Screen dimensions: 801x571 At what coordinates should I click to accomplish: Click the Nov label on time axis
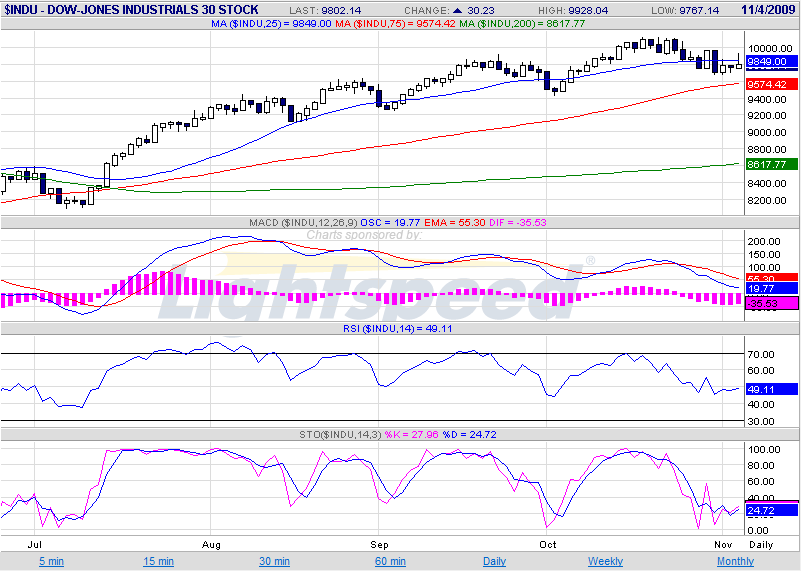723,544
